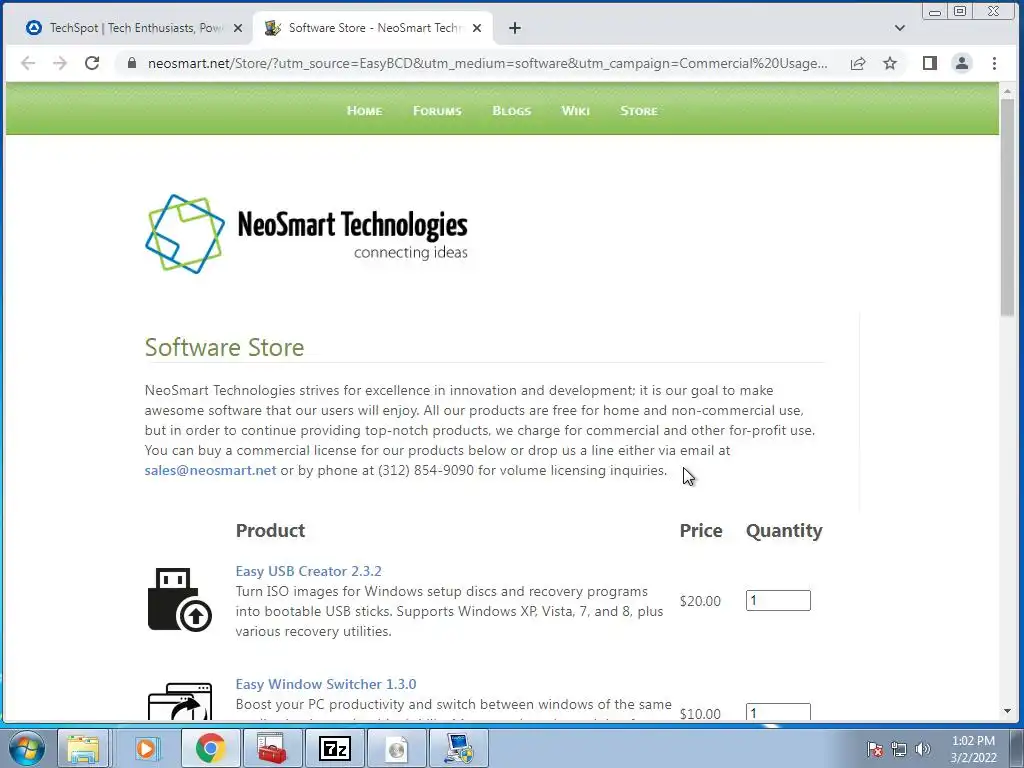Screen dimensions: 1024x768
Task: Close the TechSpot tab
Action: (x=238, y=28)
